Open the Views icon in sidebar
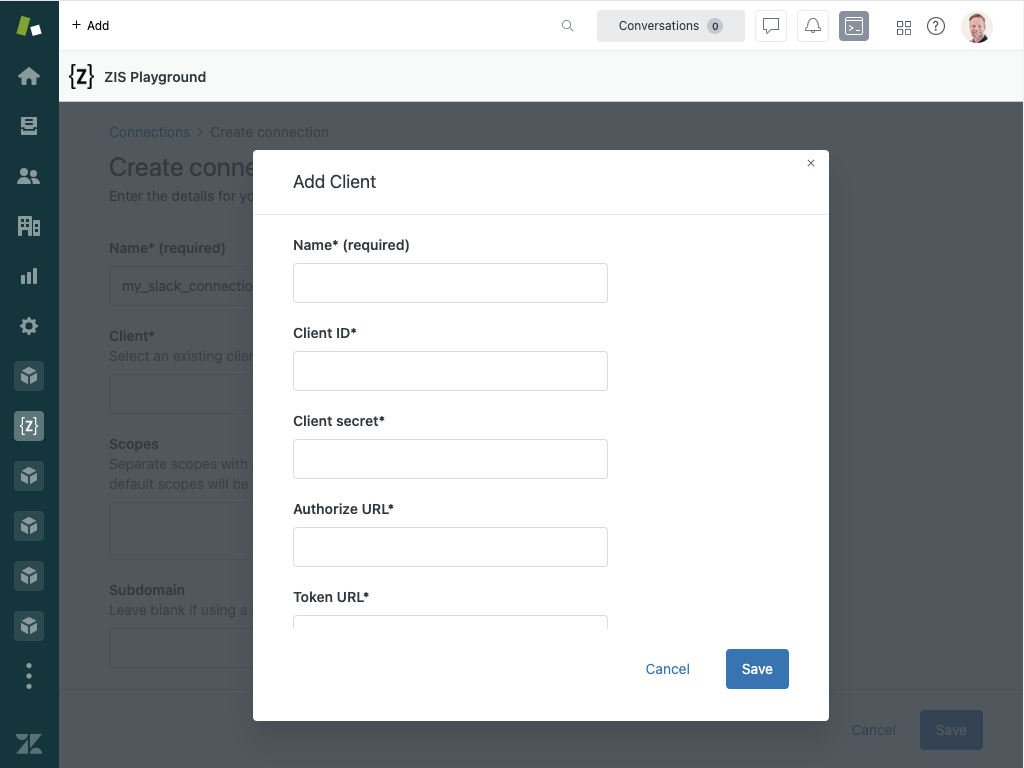The image size is (1024, 768). pos(29,126)
